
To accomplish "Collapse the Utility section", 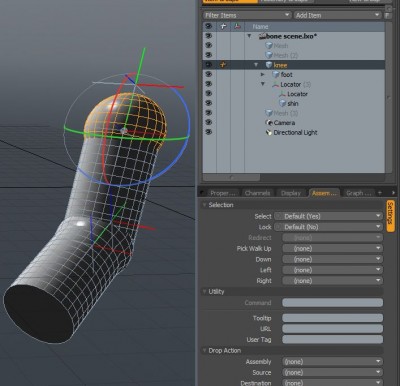I will pyautogui.click(x=204, y=291).
